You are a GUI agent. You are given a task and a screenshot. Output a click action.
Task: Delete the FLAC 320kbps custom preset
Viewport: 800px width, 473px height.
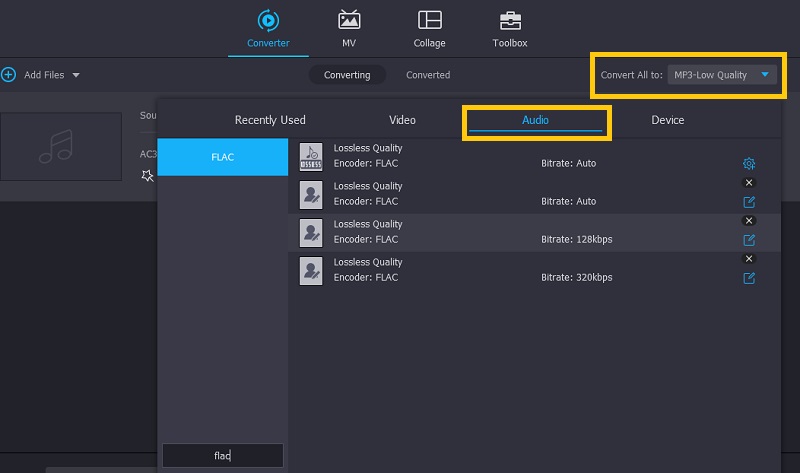pyautogui.click(x=749, y=259)
